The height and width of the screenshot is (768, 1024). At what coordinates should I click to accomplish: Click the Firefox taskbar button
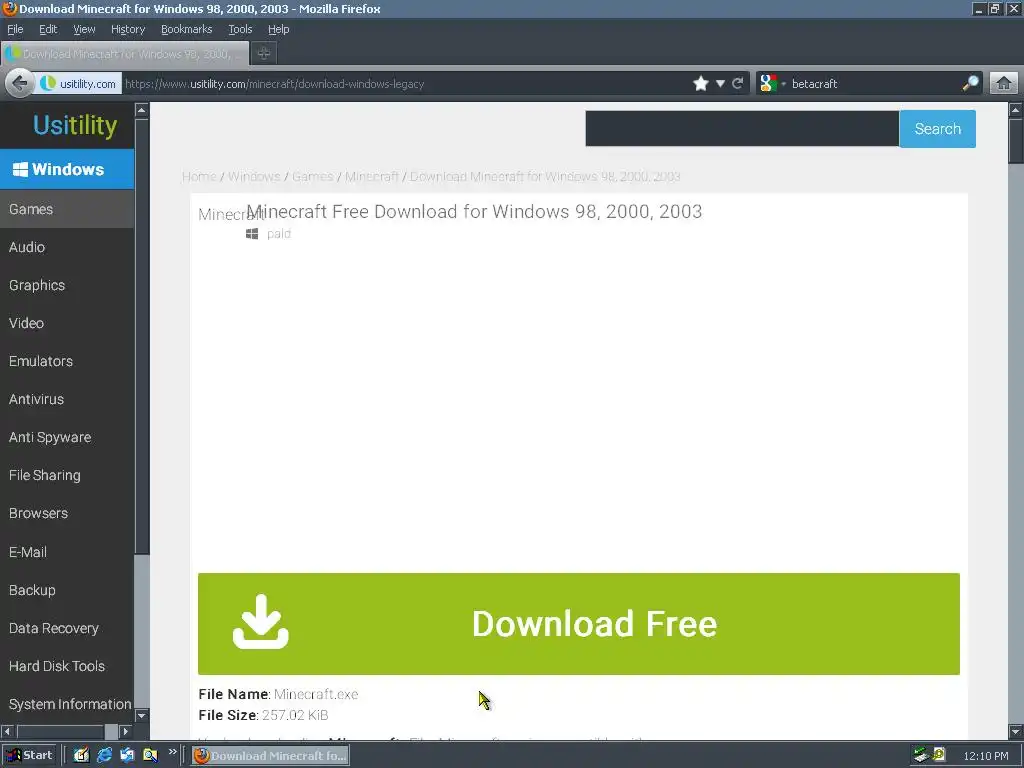click(270, 756)
